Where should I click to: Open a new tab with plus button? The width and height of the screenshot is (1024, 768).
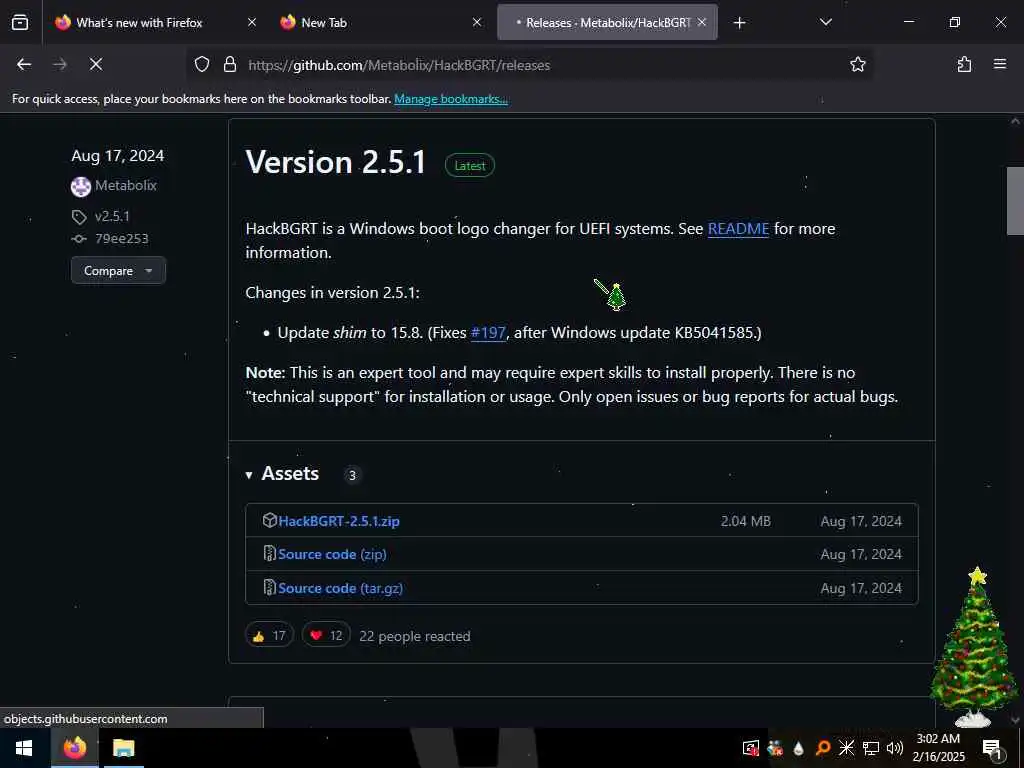(x=739, y=23)
